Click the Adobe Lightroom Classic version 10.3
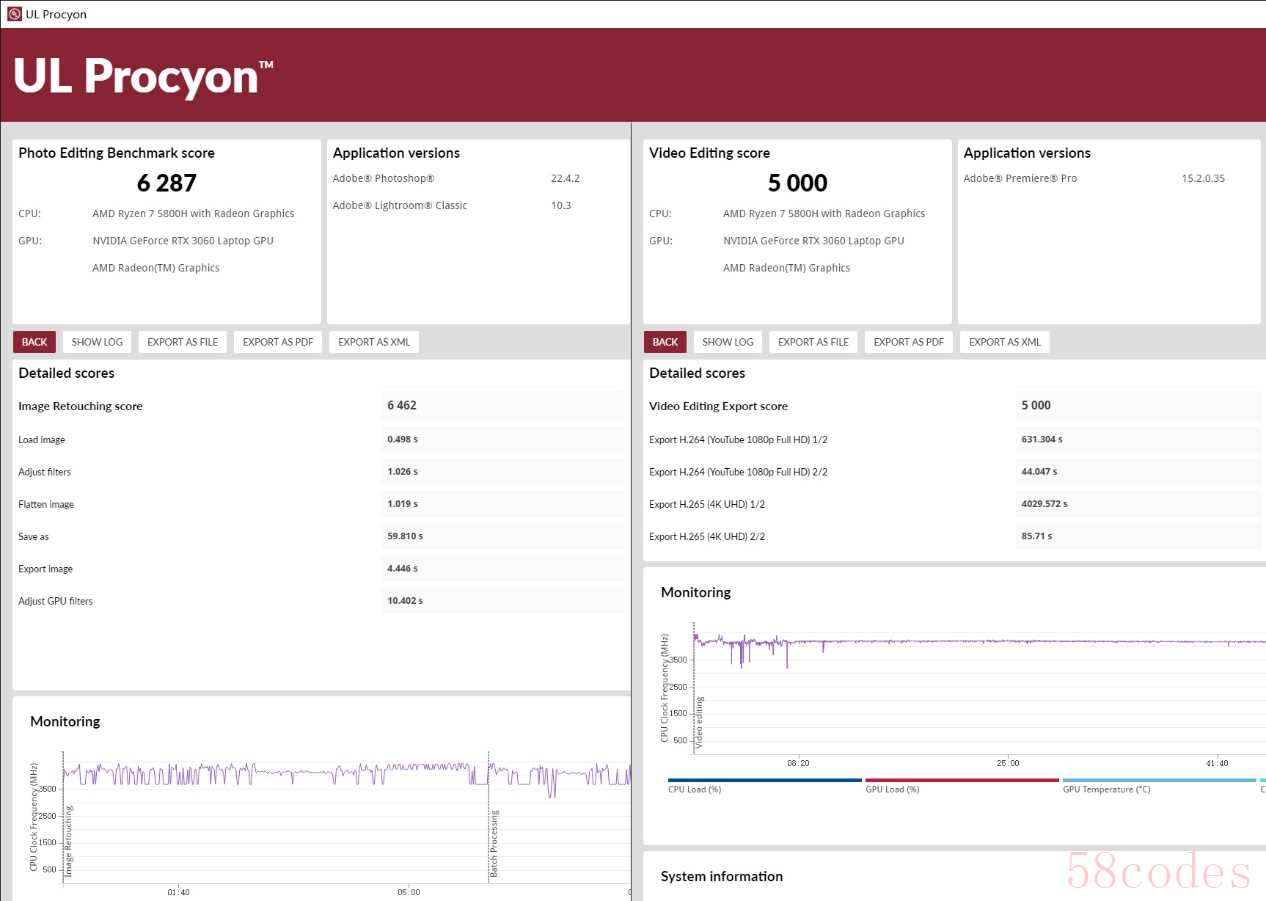Screen dimensions: 1266x901 point(561,206)
